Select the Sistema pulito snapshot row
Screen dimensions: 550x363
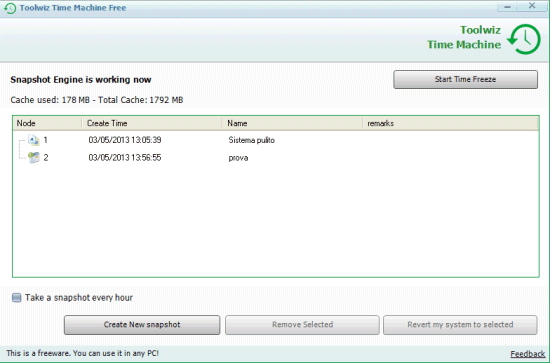click(276, 140)
